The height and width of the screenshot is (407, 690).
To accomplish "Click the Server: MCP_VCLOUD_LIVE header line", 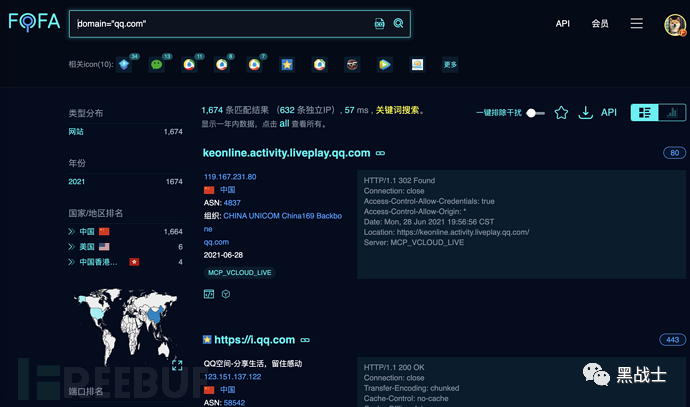I will pyautogui.click(x=414, y=242).
